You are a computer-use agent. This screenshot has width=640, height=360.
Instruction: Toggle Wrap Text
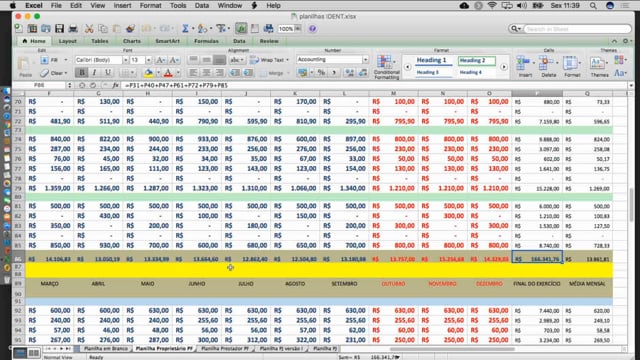pos(269,60)
